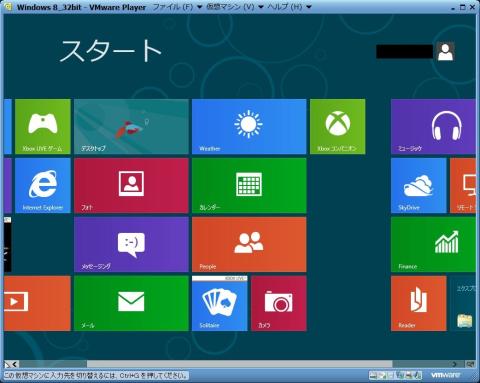Open the ヘルプ (H) menu
480x383 pixels.
coord(289,7)
